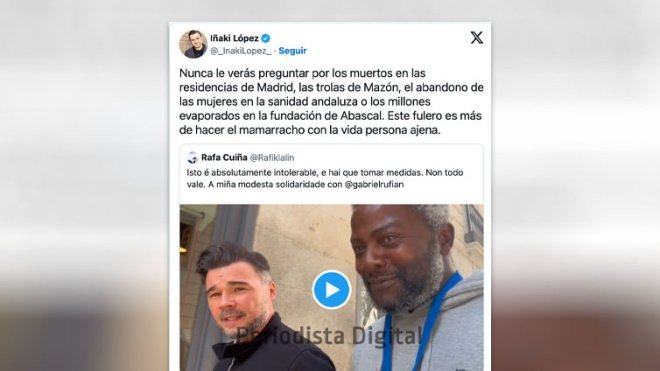Open the Iñaki López display name
This screenshot has height=371, width=660.
(234, 38)
